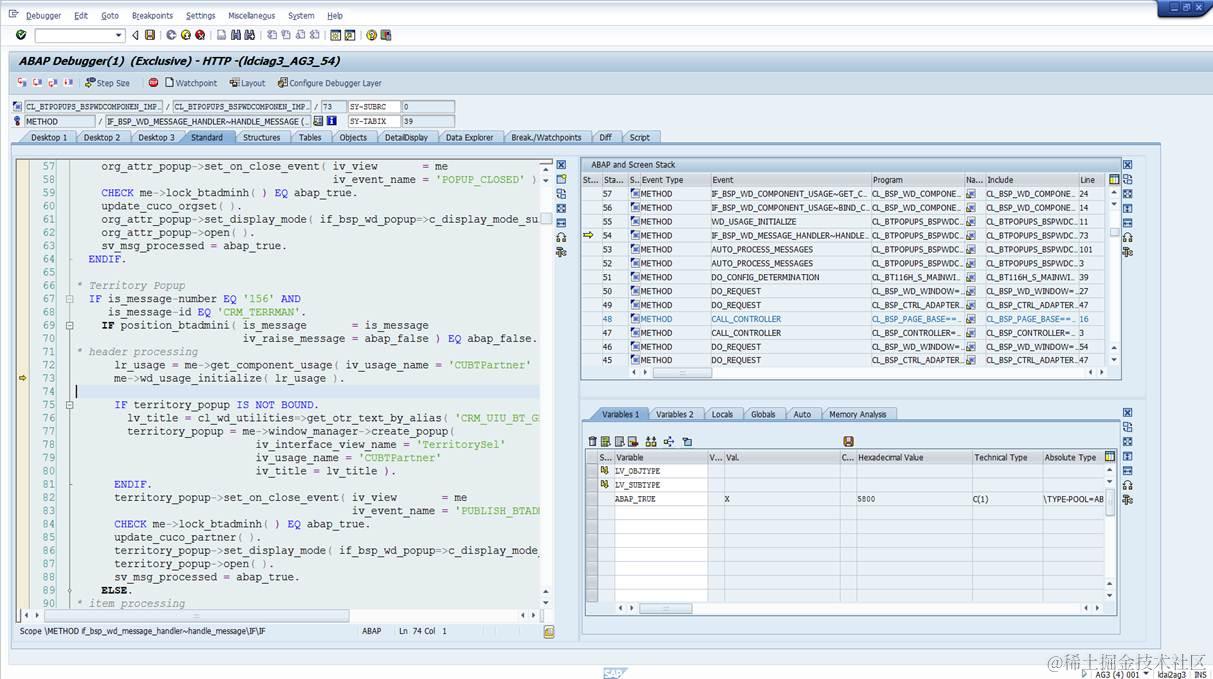The height and width of the screenshot is (679, 1213).
Task: Click the Configure Debugger Layer button
Action: (329, 83)
